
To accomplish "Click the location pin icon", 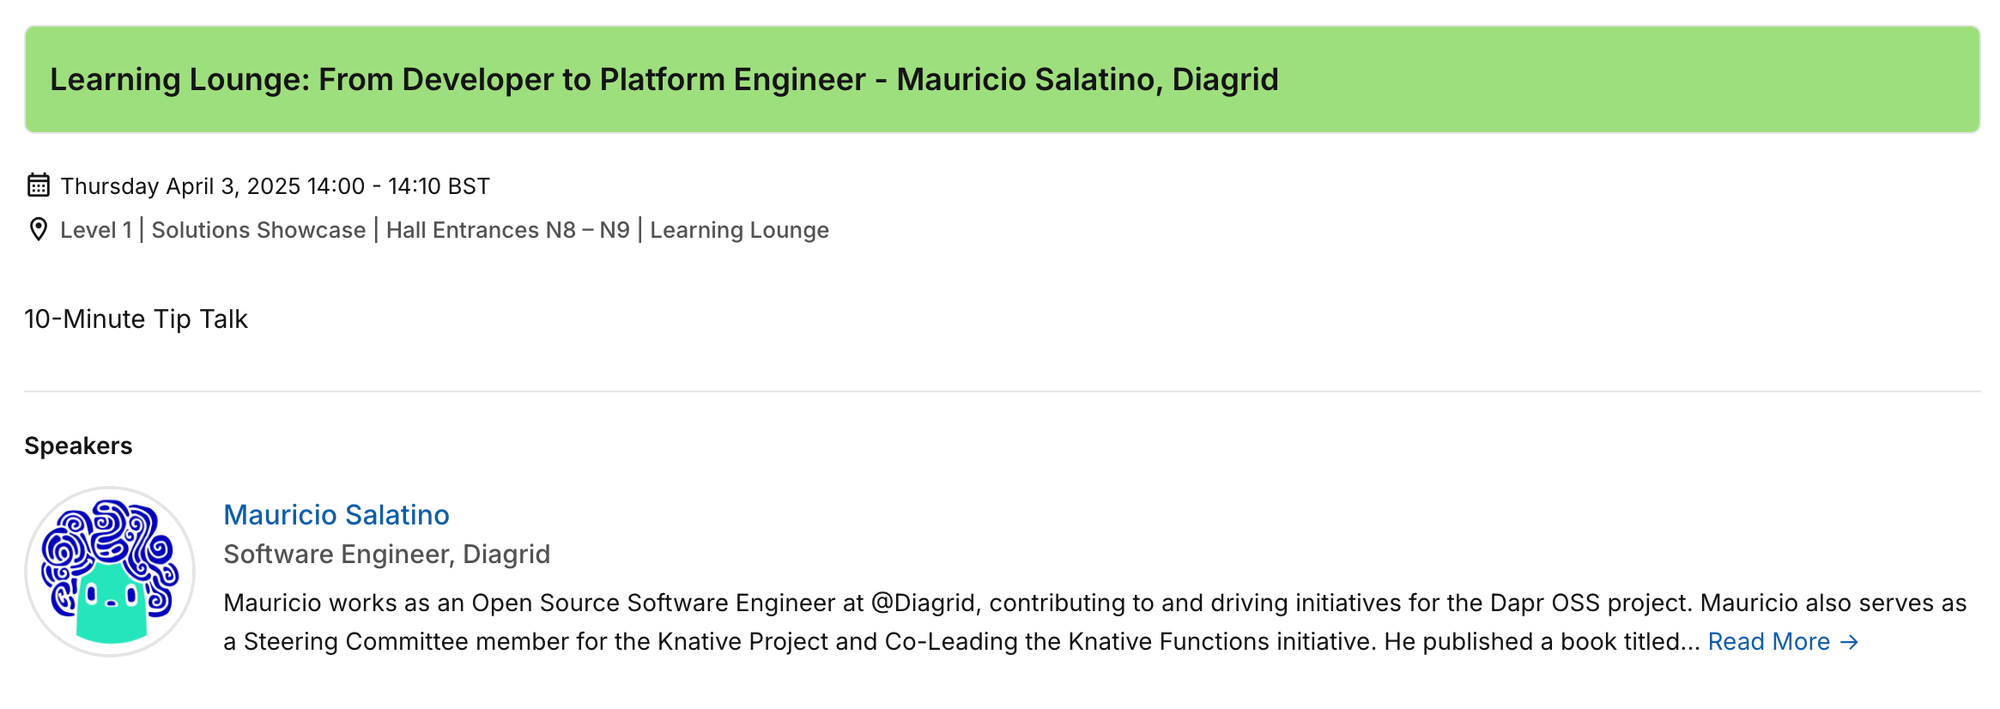I will (38, 230).
